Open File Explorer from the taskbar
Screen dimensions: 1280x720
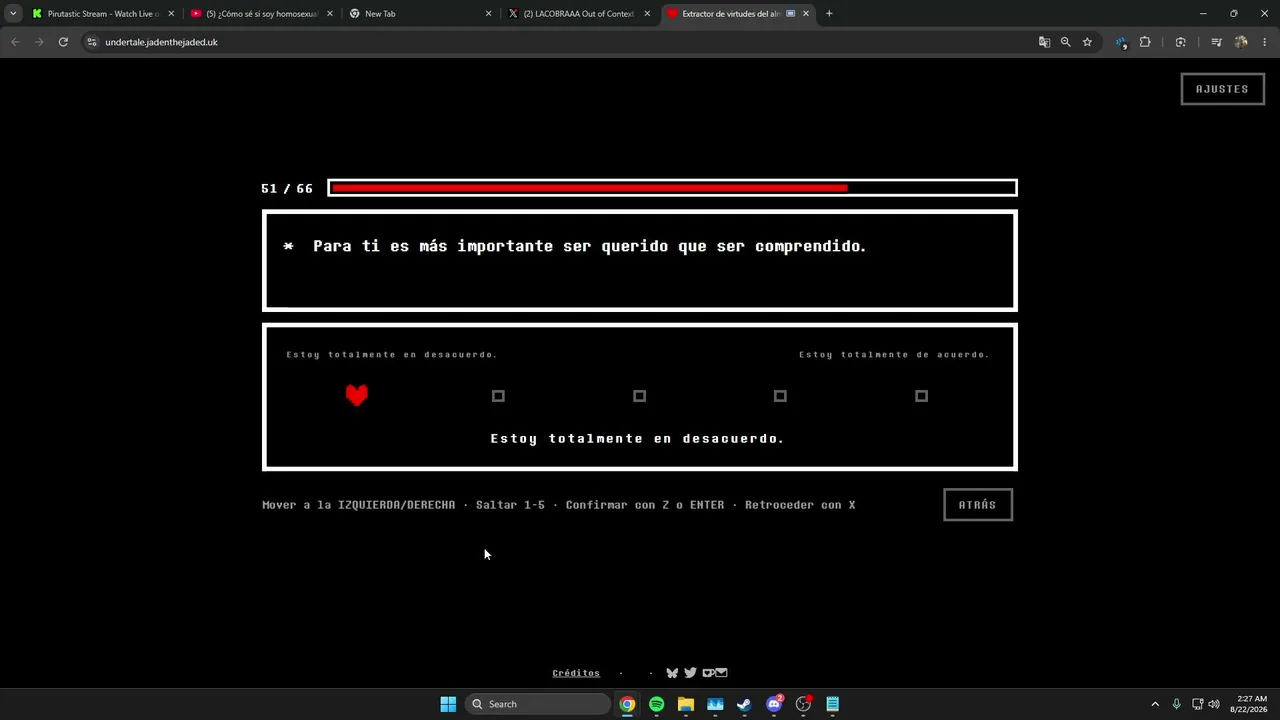[x=686, y=704]
